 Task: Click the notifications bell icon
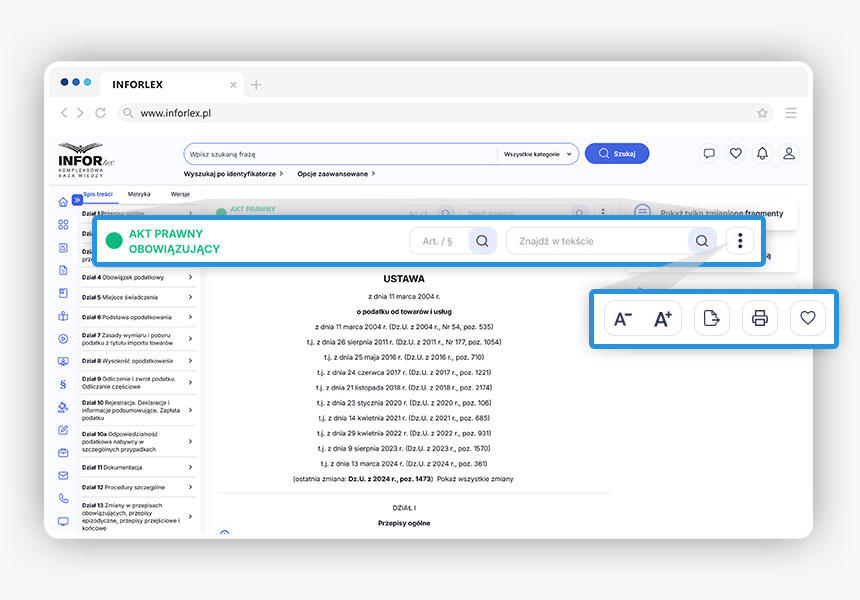[x=762, y=153]
